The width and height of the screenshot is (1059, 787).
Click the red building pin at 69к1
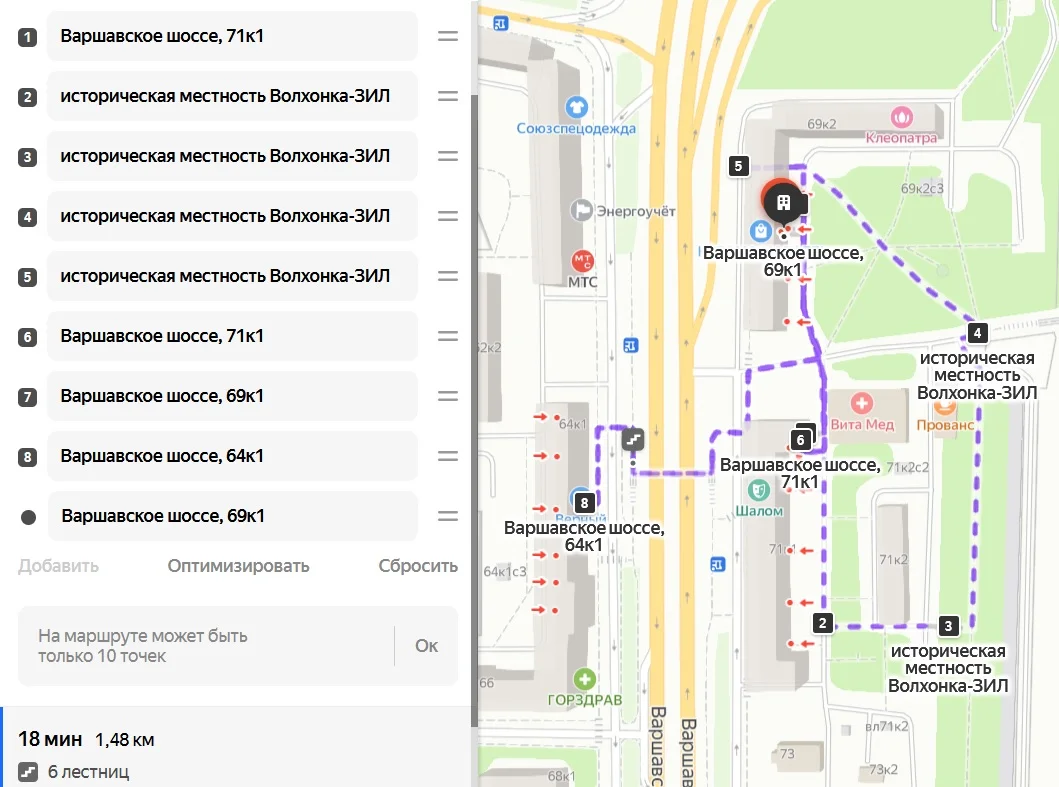pyautogui.click(x=782, y=201)
